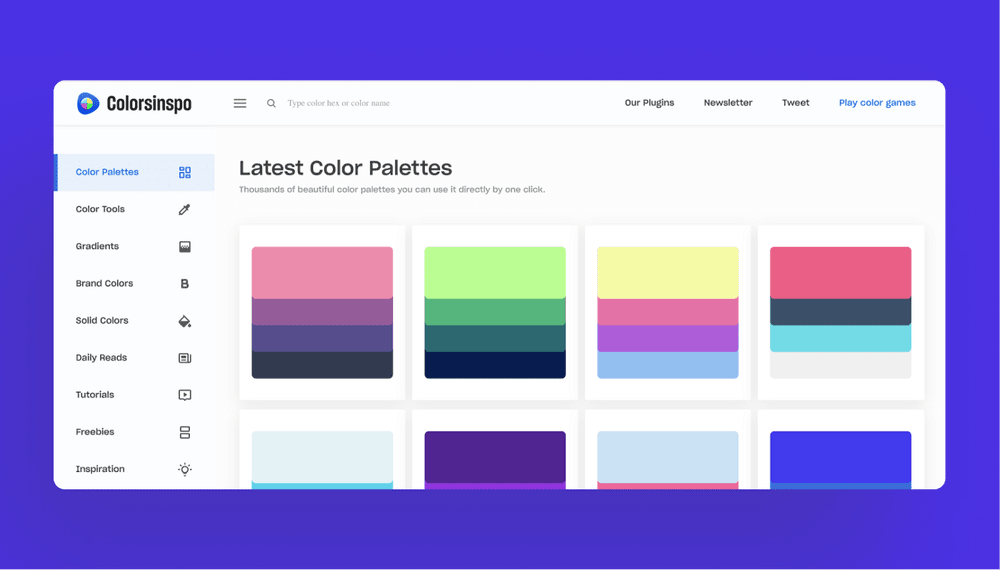
Task: Click the Freebies stacked boxes icon
Action: (x=185, y=432)
